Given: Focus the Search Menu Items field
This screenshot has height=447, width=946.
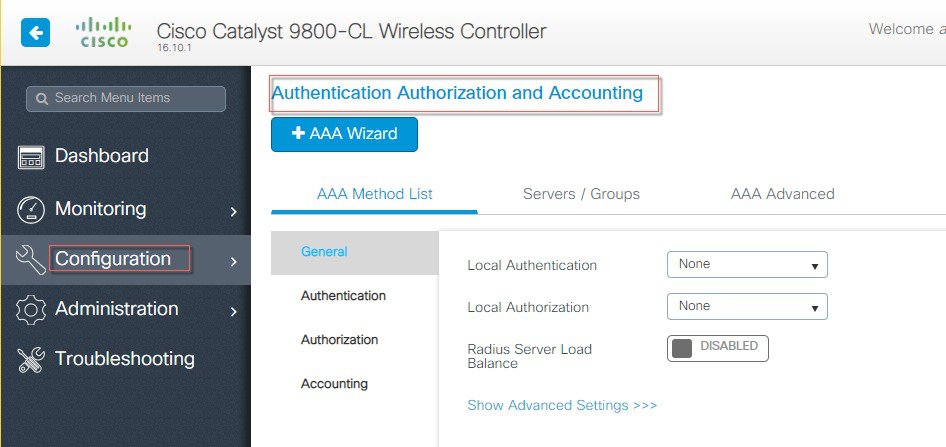Looking at the screenshot, I should pos(125,98).
